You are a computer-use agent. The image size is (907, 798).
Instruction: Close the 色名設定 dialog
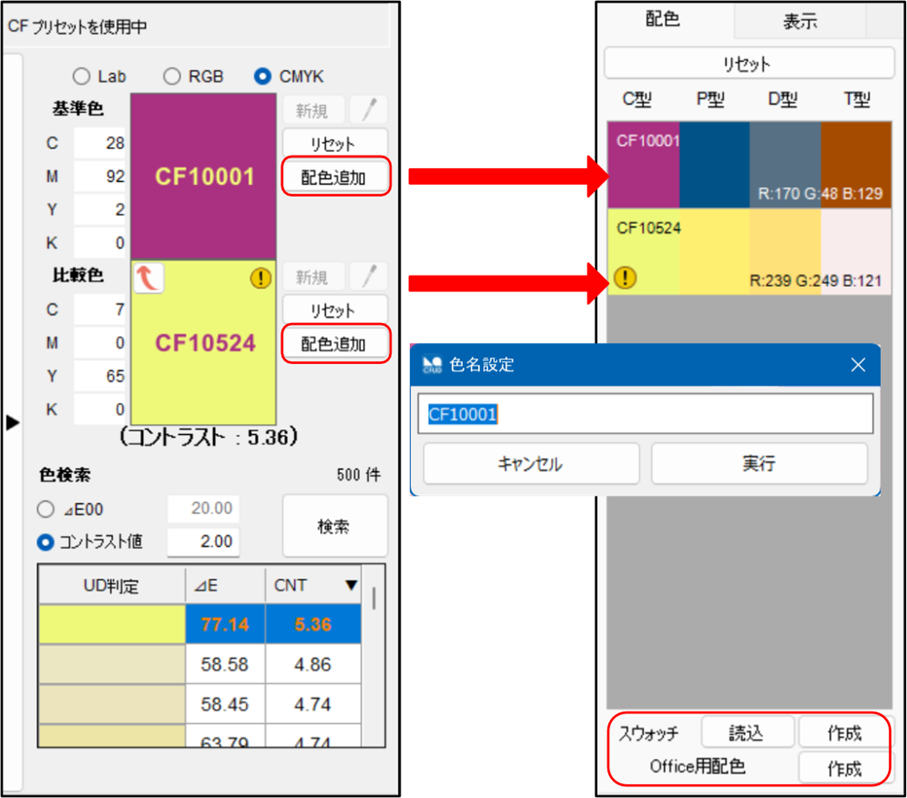(x=857, y=365)
